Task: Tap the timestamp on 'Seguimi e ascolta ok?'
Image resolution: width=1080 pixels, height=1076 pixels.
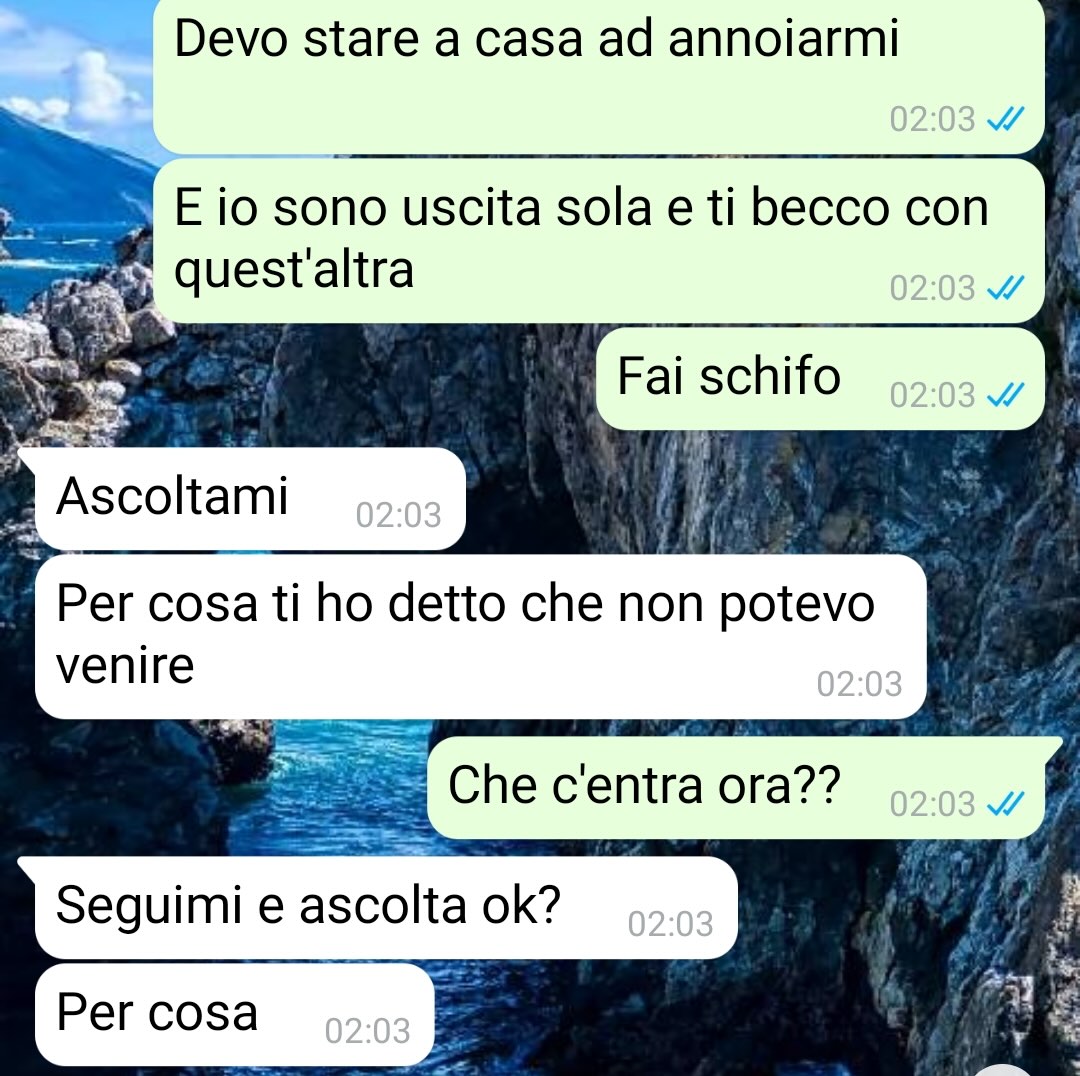Action: pyautogui.click(x=670, y=924)
